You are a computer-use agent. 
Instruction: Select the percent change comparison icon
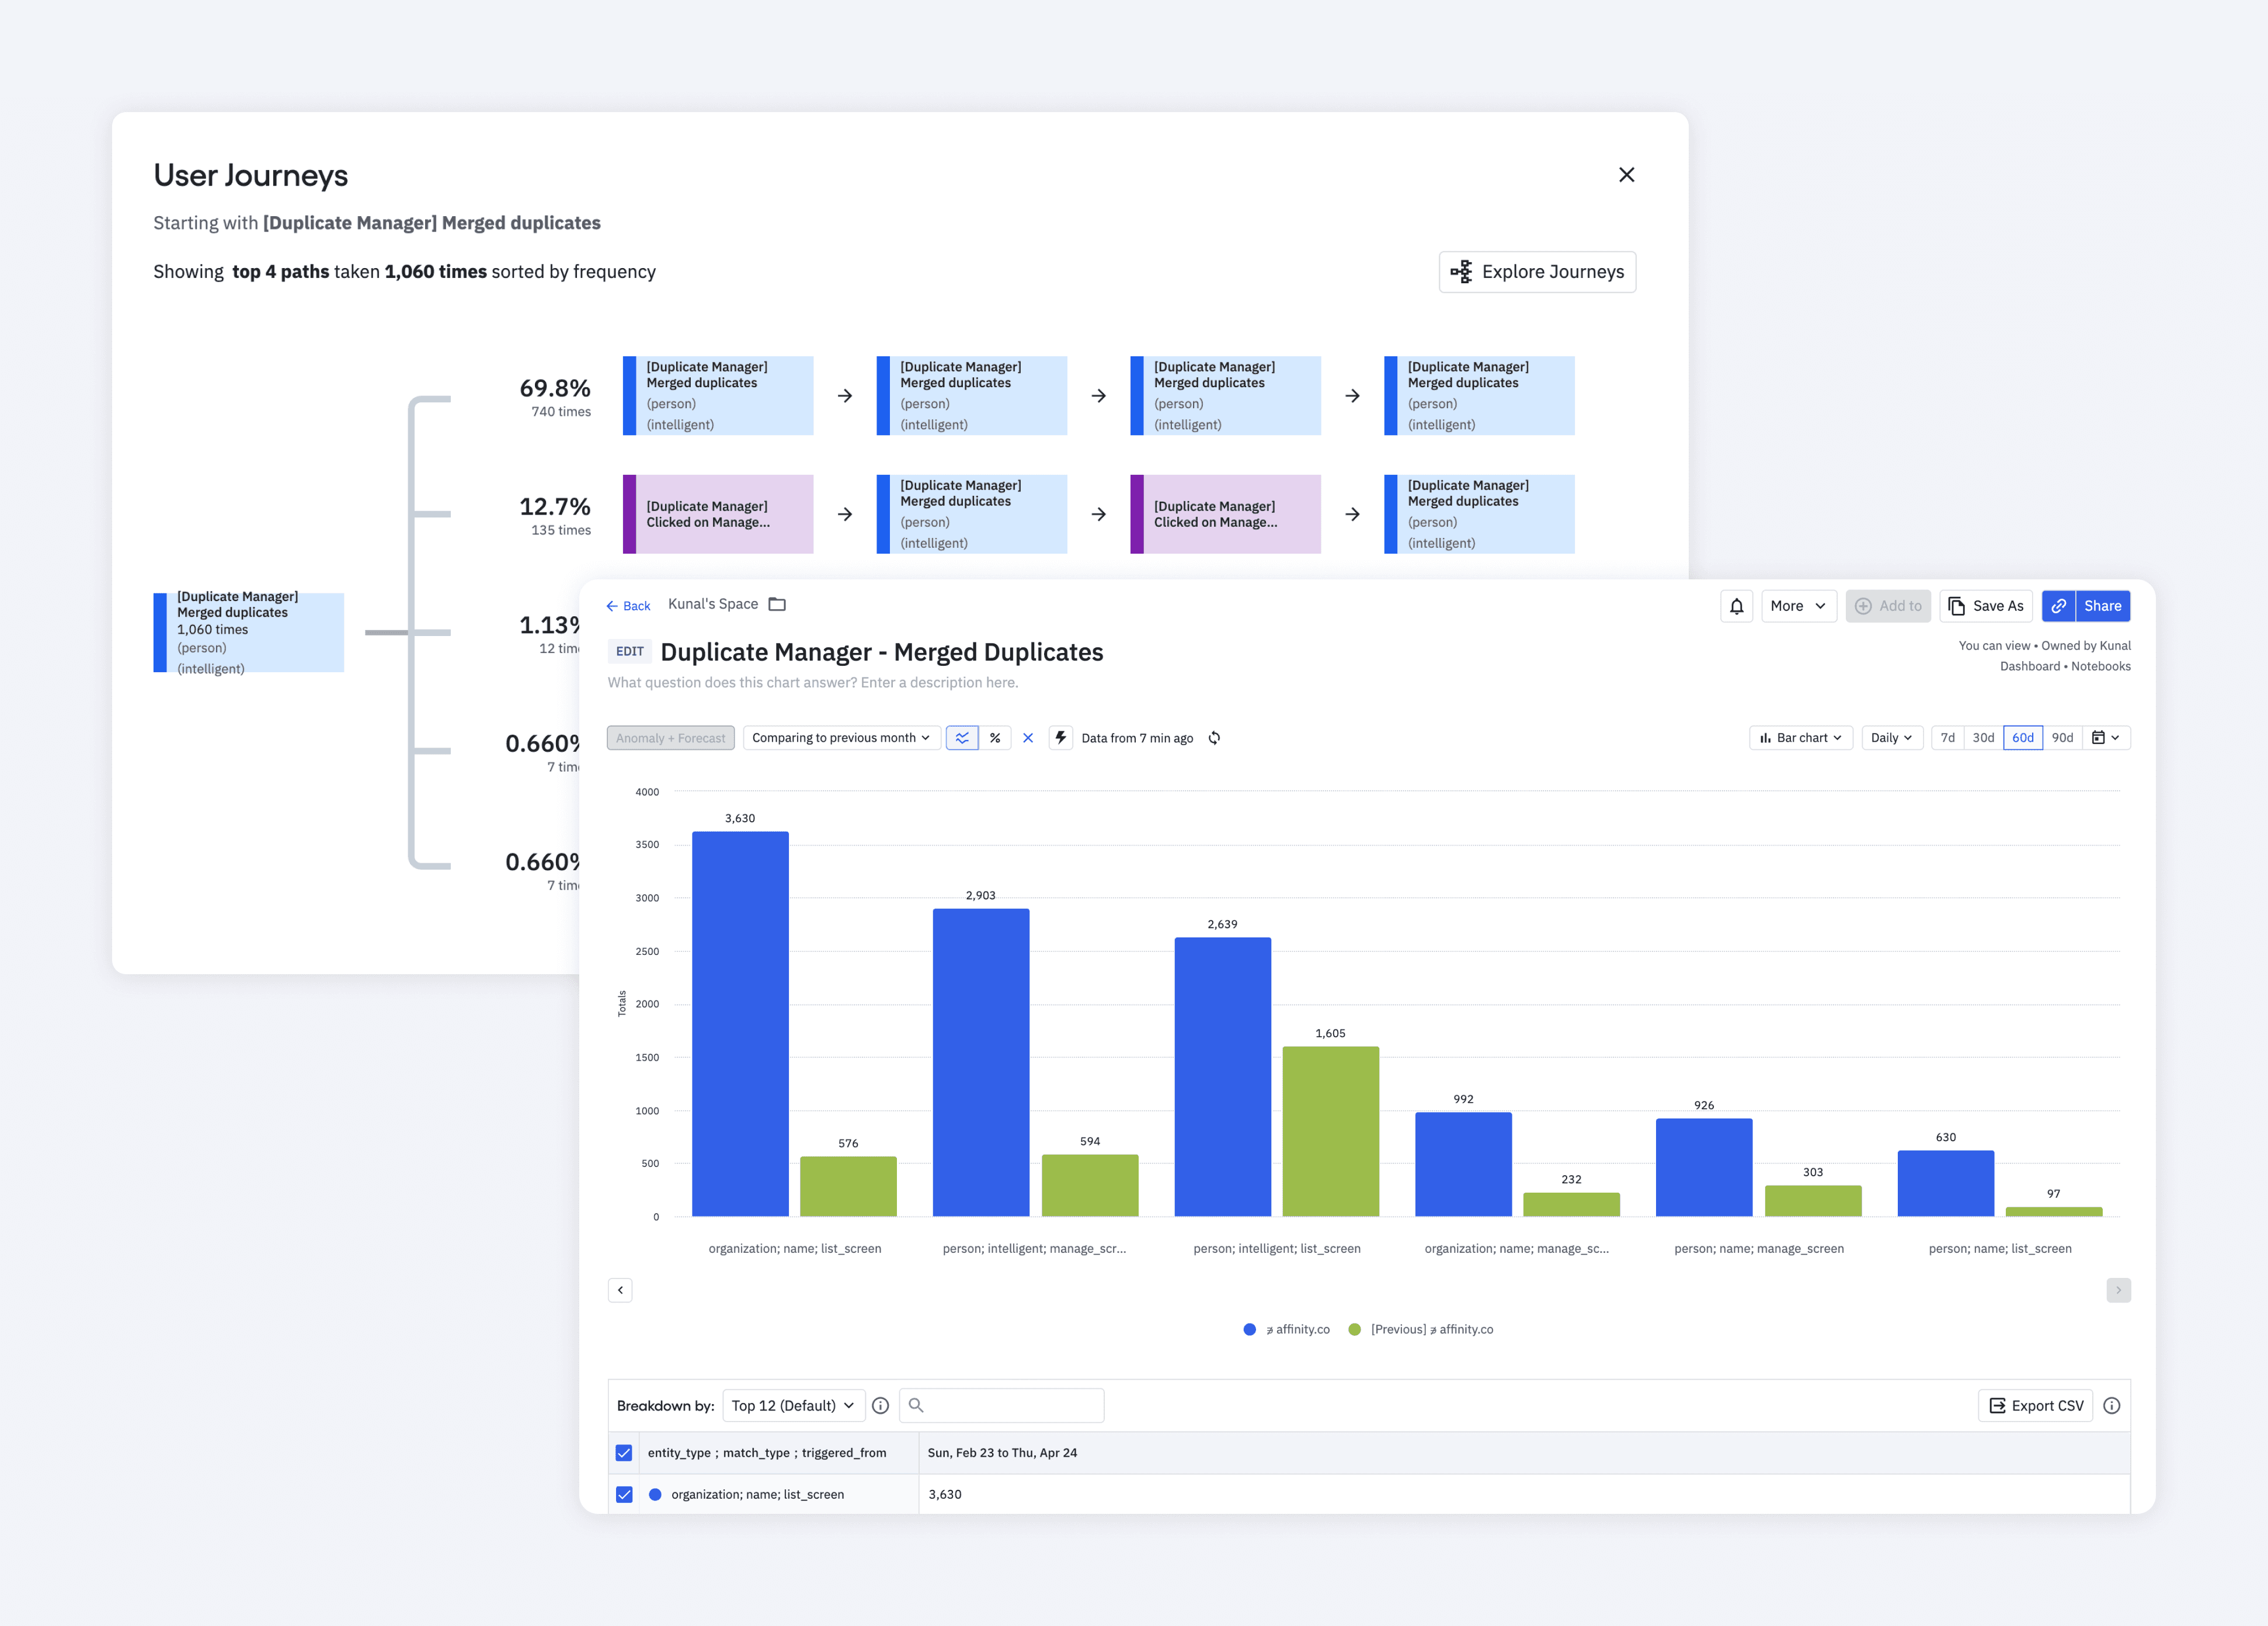click(995, 738)
